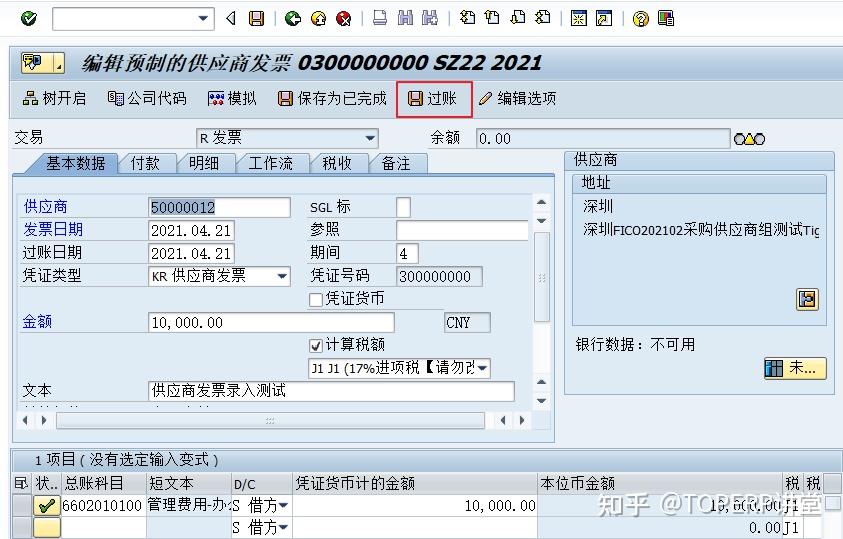Click the green checkmark Enter icon

point(28,19)
